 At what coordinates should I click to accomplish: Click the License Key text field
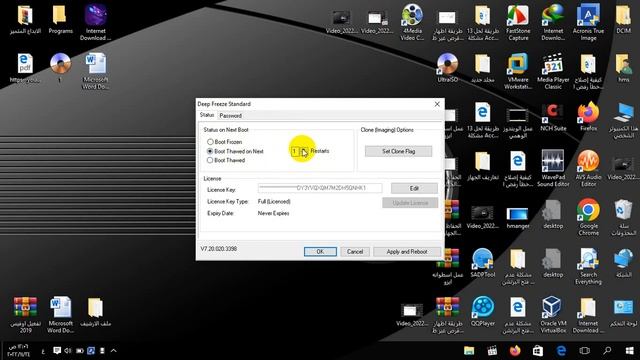coord(320,188)
